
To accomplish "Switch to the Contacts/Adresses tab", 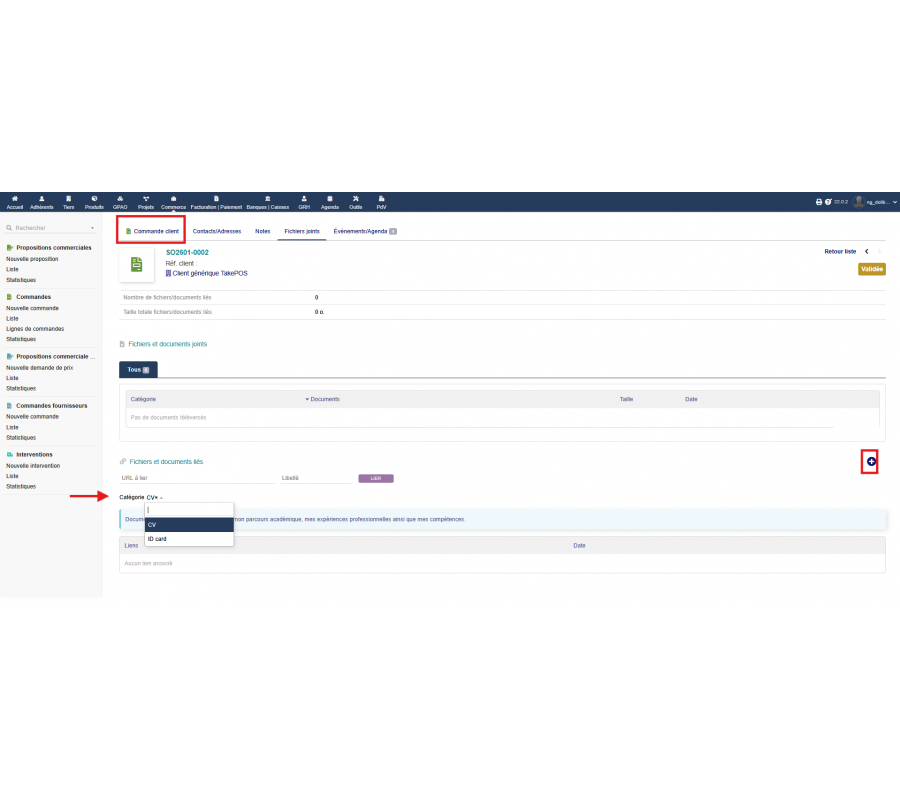I will 217,231.
